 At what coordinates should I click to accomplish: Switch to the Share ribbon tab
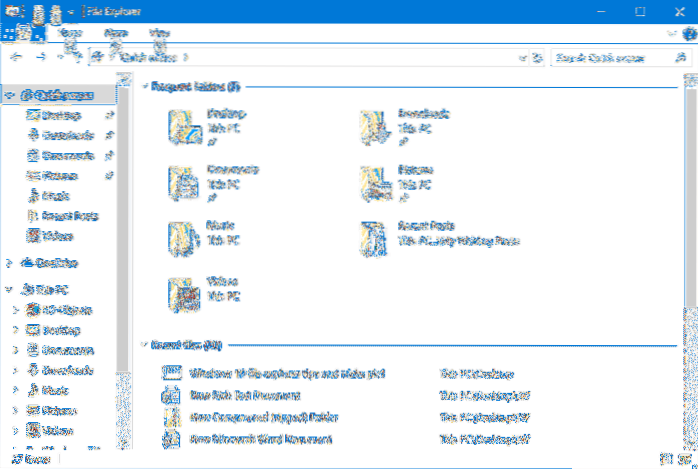[x=117, y=34]
